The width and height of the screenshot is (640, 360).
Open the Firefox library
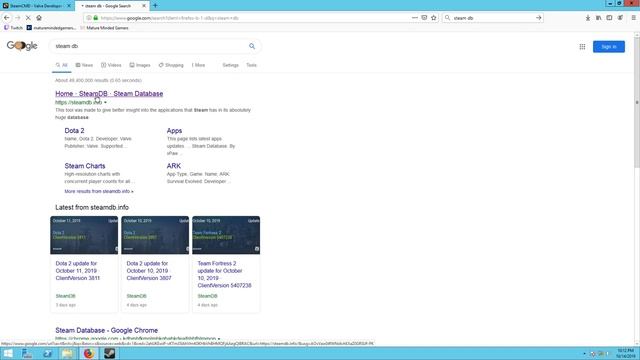[598, 18]
